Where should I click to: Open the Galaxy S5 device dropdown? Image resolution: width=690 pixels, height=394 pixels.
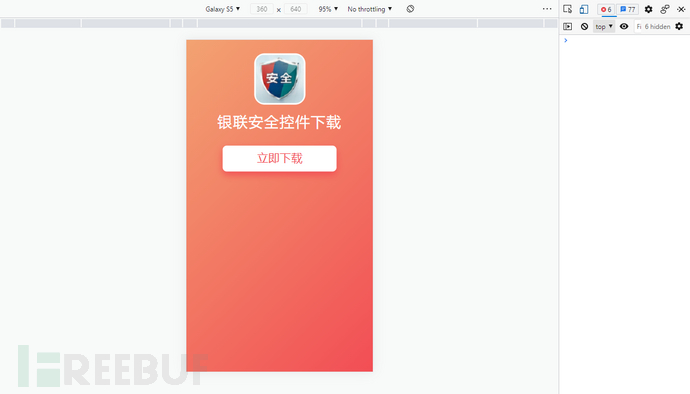tap(223, 9)
